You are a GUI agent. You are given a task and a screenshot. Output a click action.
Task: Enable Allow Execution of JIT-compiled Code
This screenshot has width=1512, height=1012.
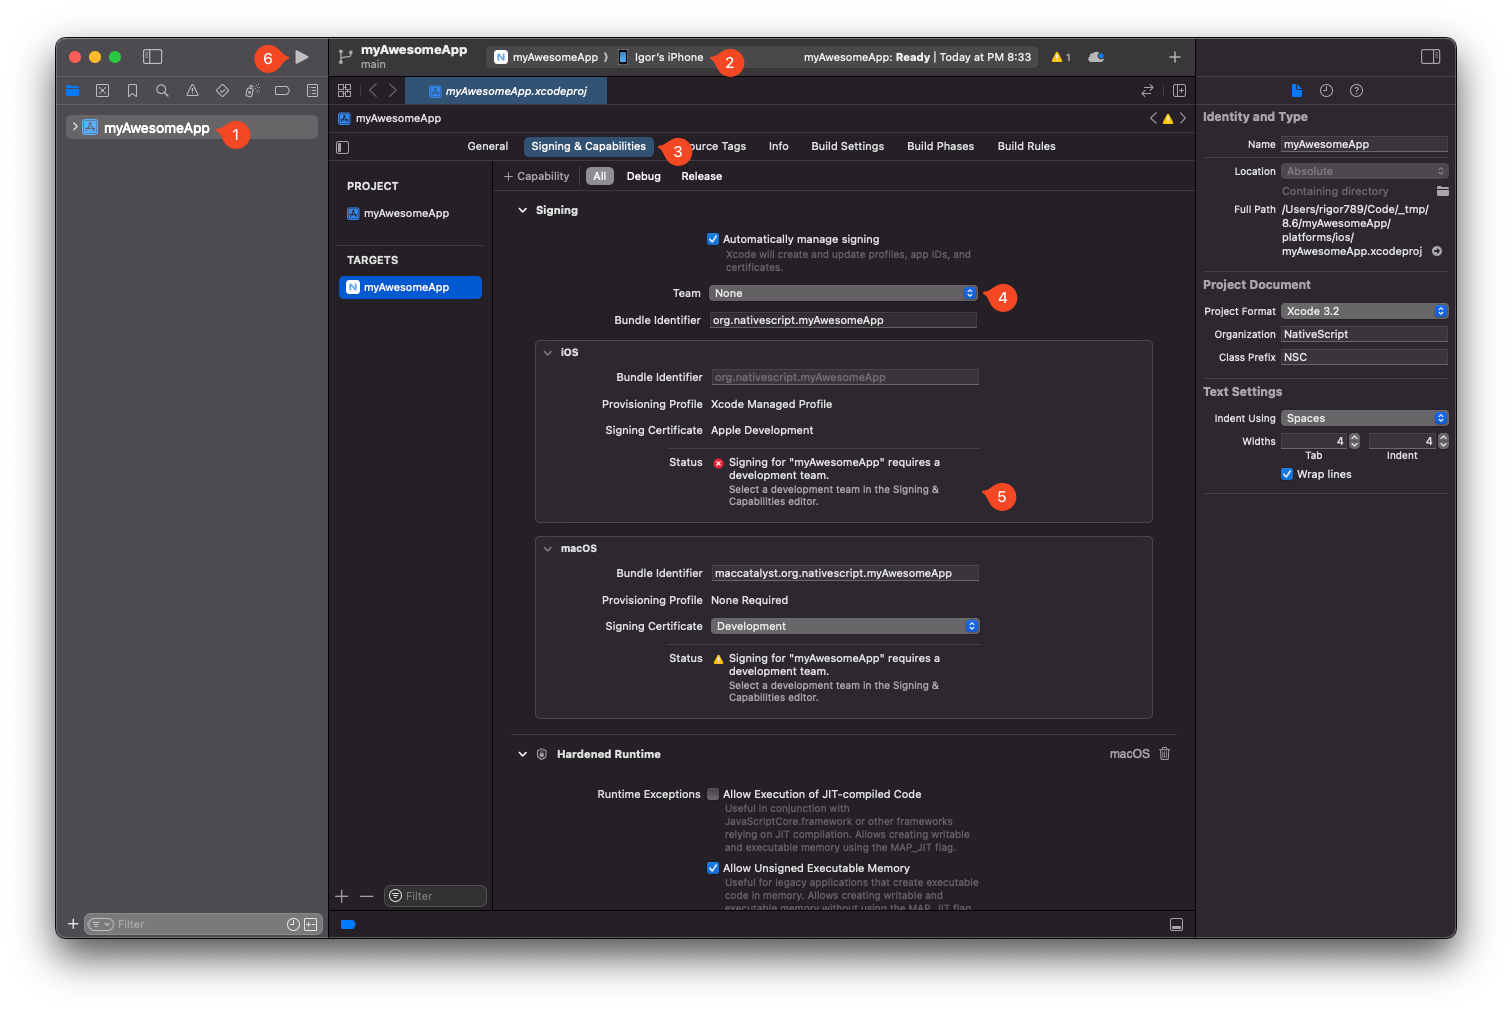coord(713,794)
